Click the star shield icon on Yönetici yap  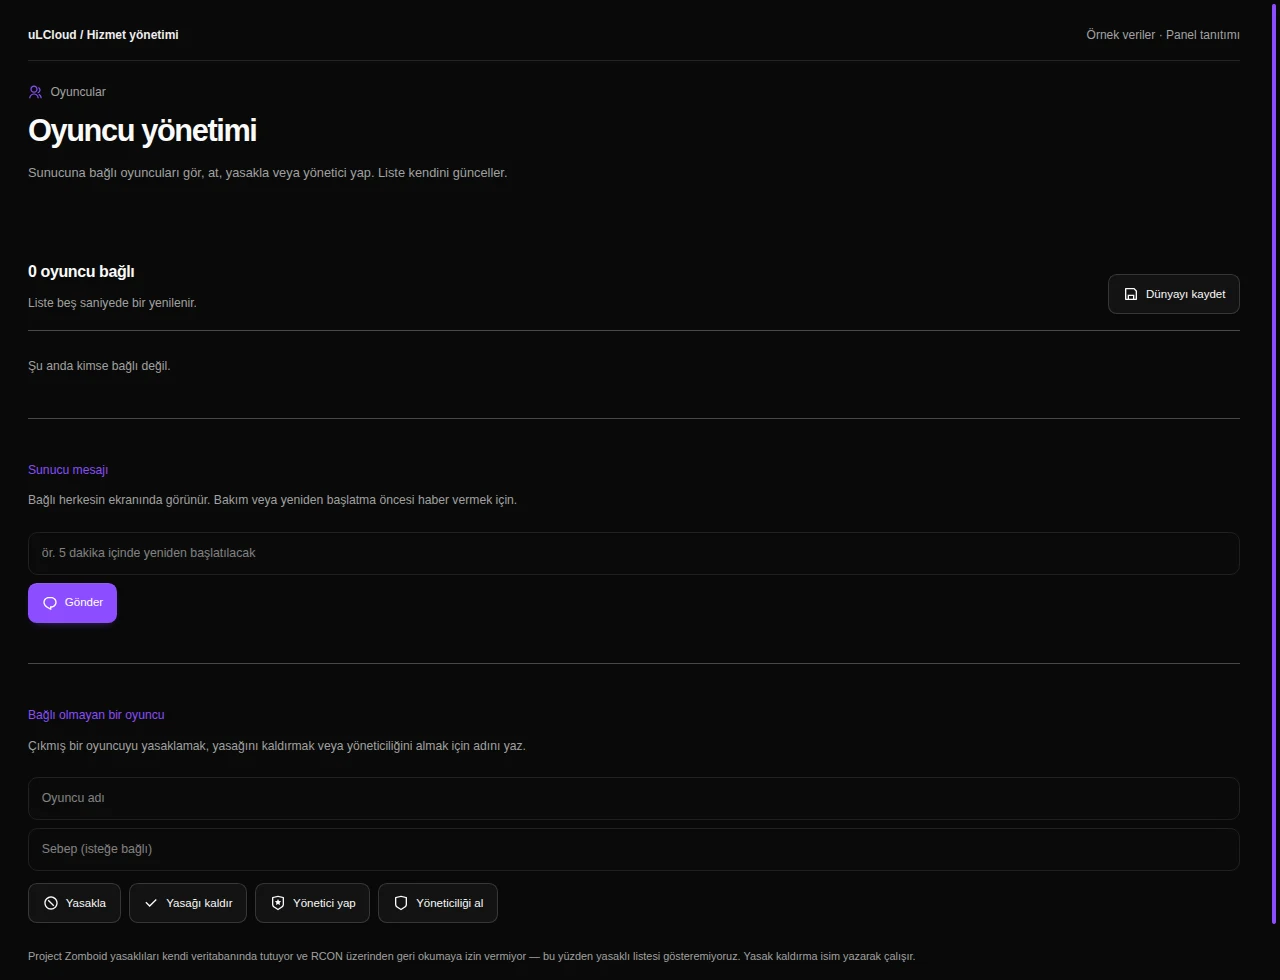point(278,903)
